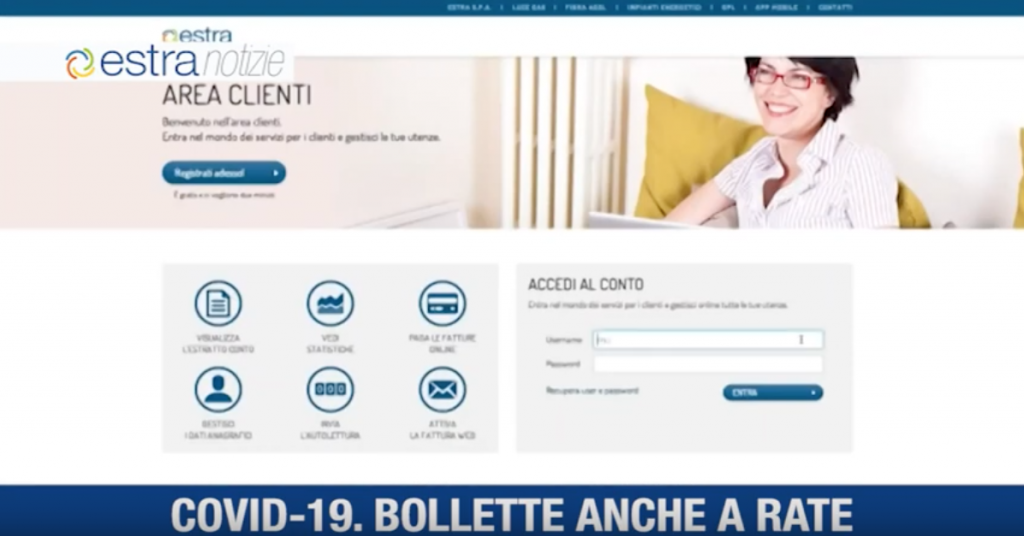Screen dimensions: 1024x536
Task: Open the GPL navigation item
Action: click(728, 8)
